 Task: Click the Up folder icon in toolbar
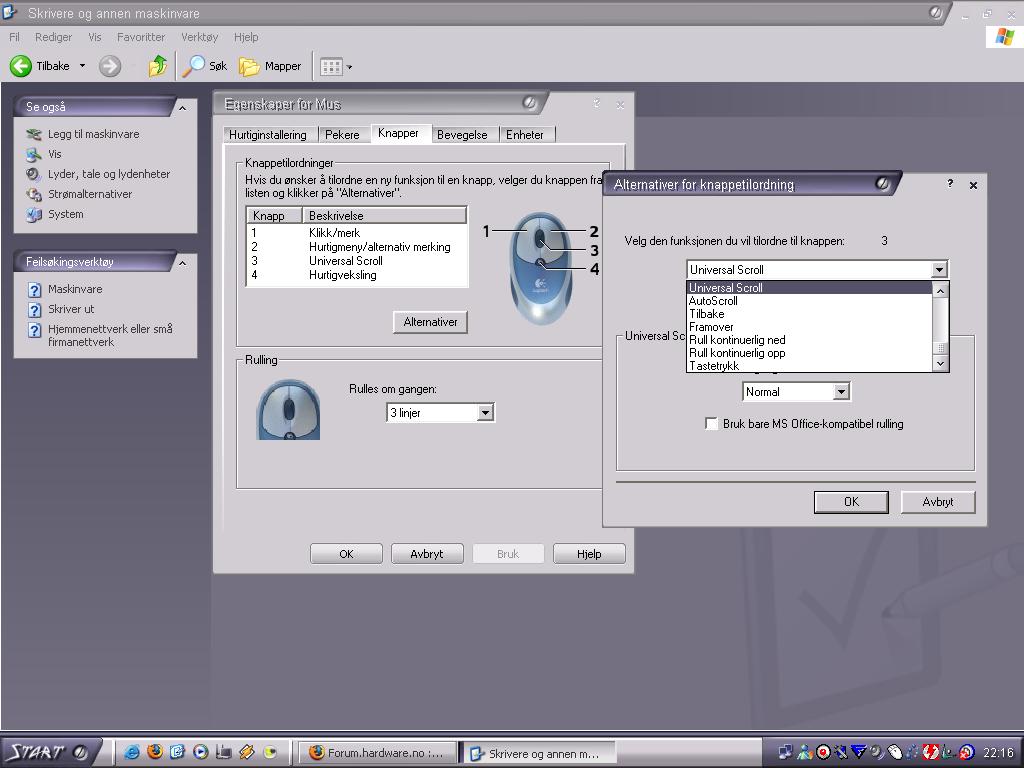tap(157, 66)
